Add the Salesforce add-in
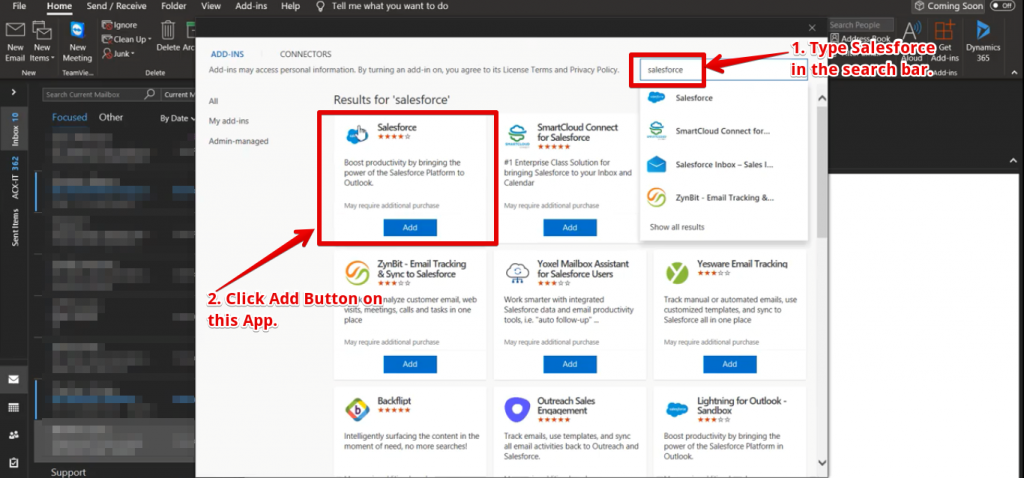The height and width of the screenshot is (478, 1024). click(410, 227)
